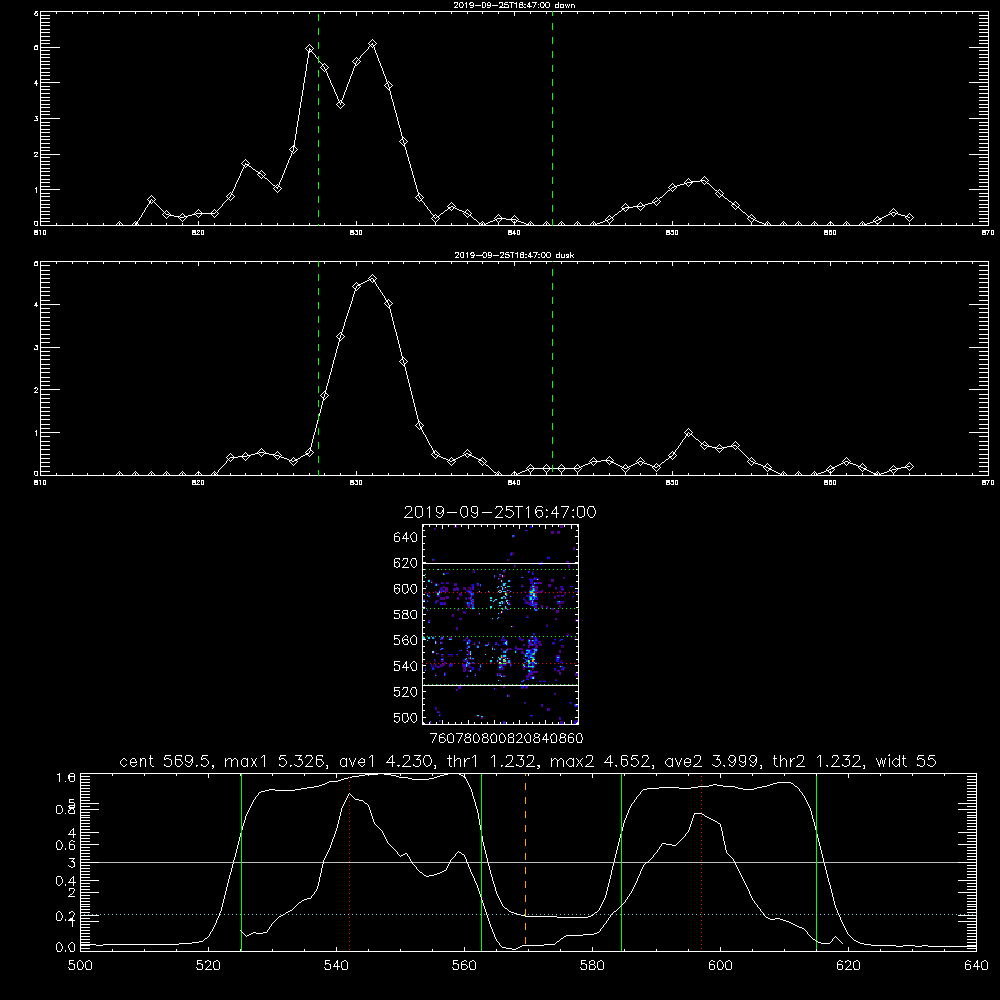Click the 'cent 569.5' value in stats line

(165, 761)
